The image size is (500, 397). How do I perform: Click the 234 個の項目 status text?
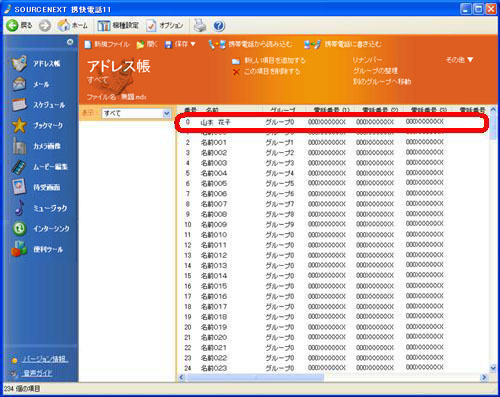[22, 389]
